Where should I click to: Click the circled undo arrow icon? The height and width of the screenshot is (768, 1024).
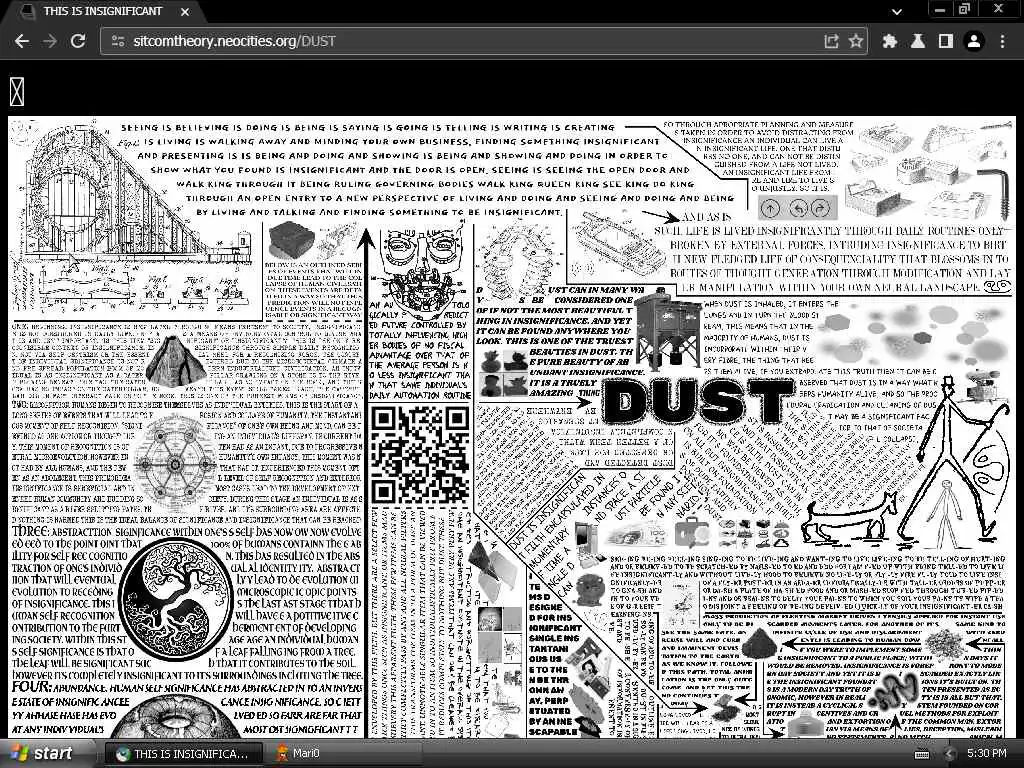pos(798,208)
